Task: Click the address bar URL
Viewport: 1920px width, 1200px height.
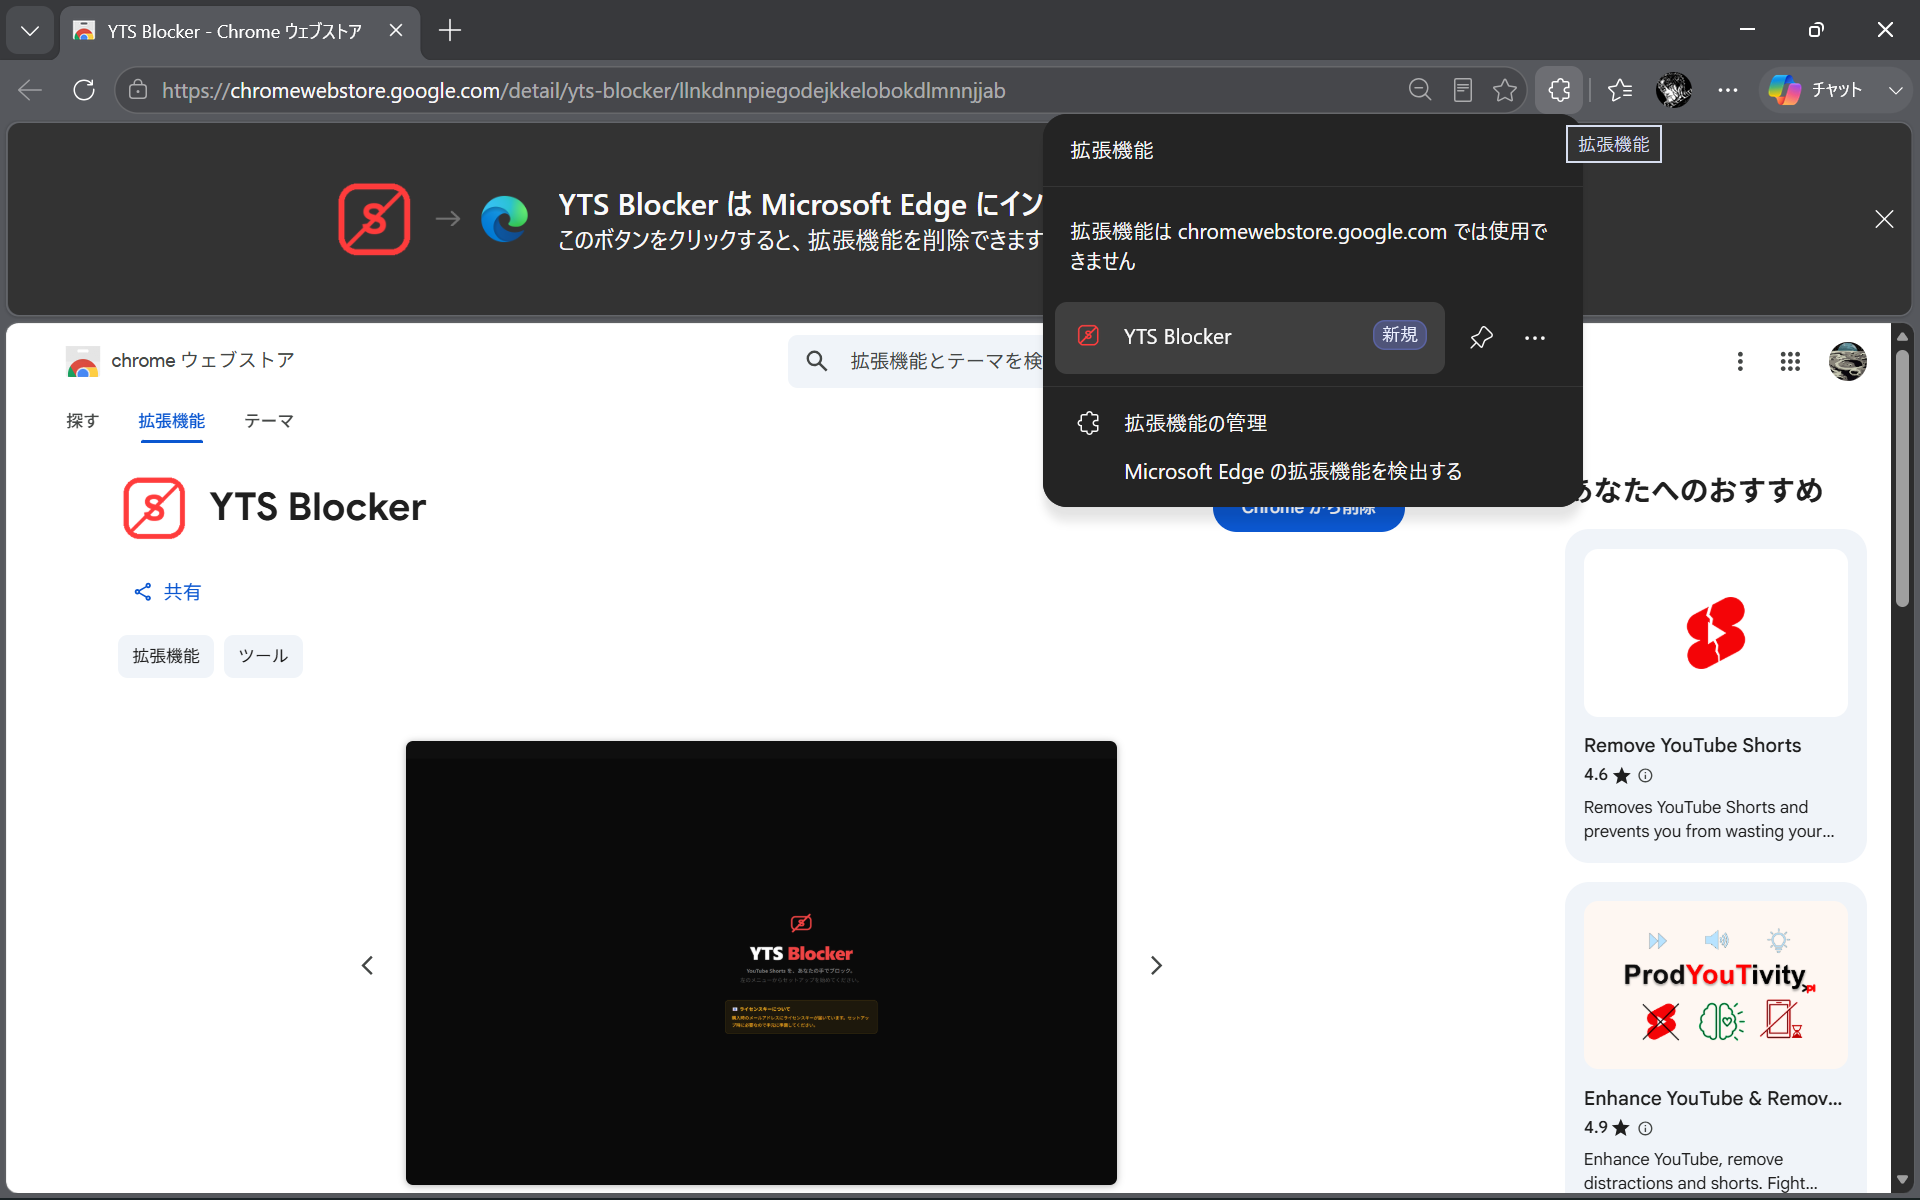Action: click(583, 90)
